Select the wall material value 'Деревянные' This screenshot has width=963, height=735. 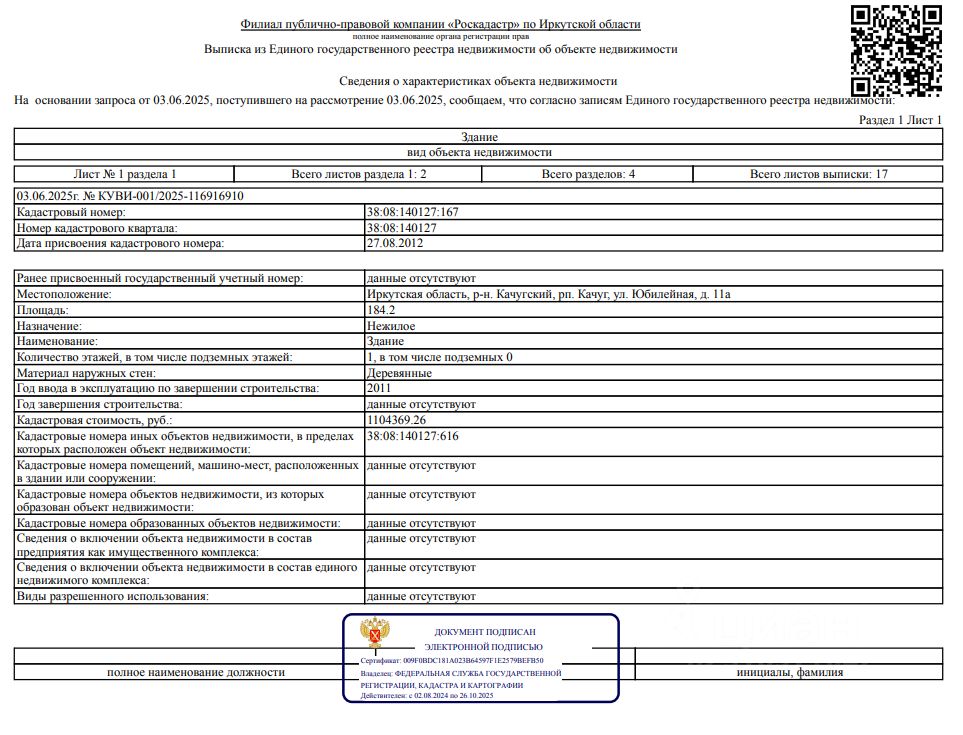399,373
